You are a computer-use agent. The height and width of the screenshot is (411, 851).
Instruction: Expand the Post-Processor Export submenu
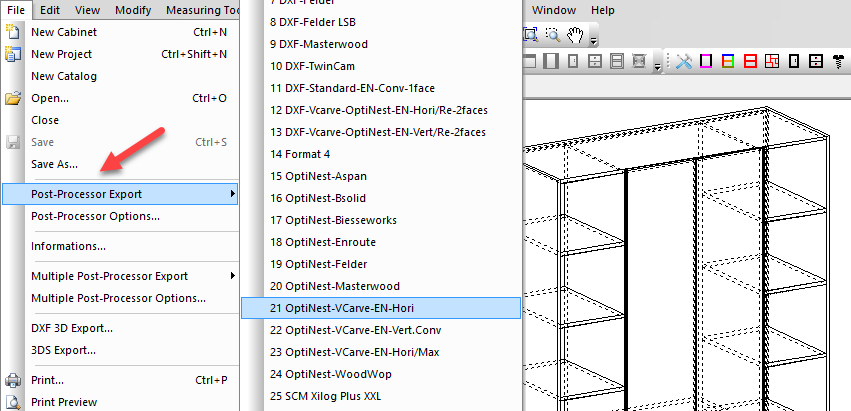tap(120, 194)
